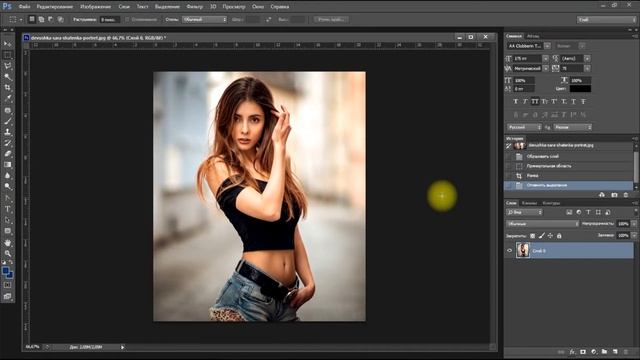640x360 pixels.
Task: Select the Hand tool
Action: pos(7,242)
